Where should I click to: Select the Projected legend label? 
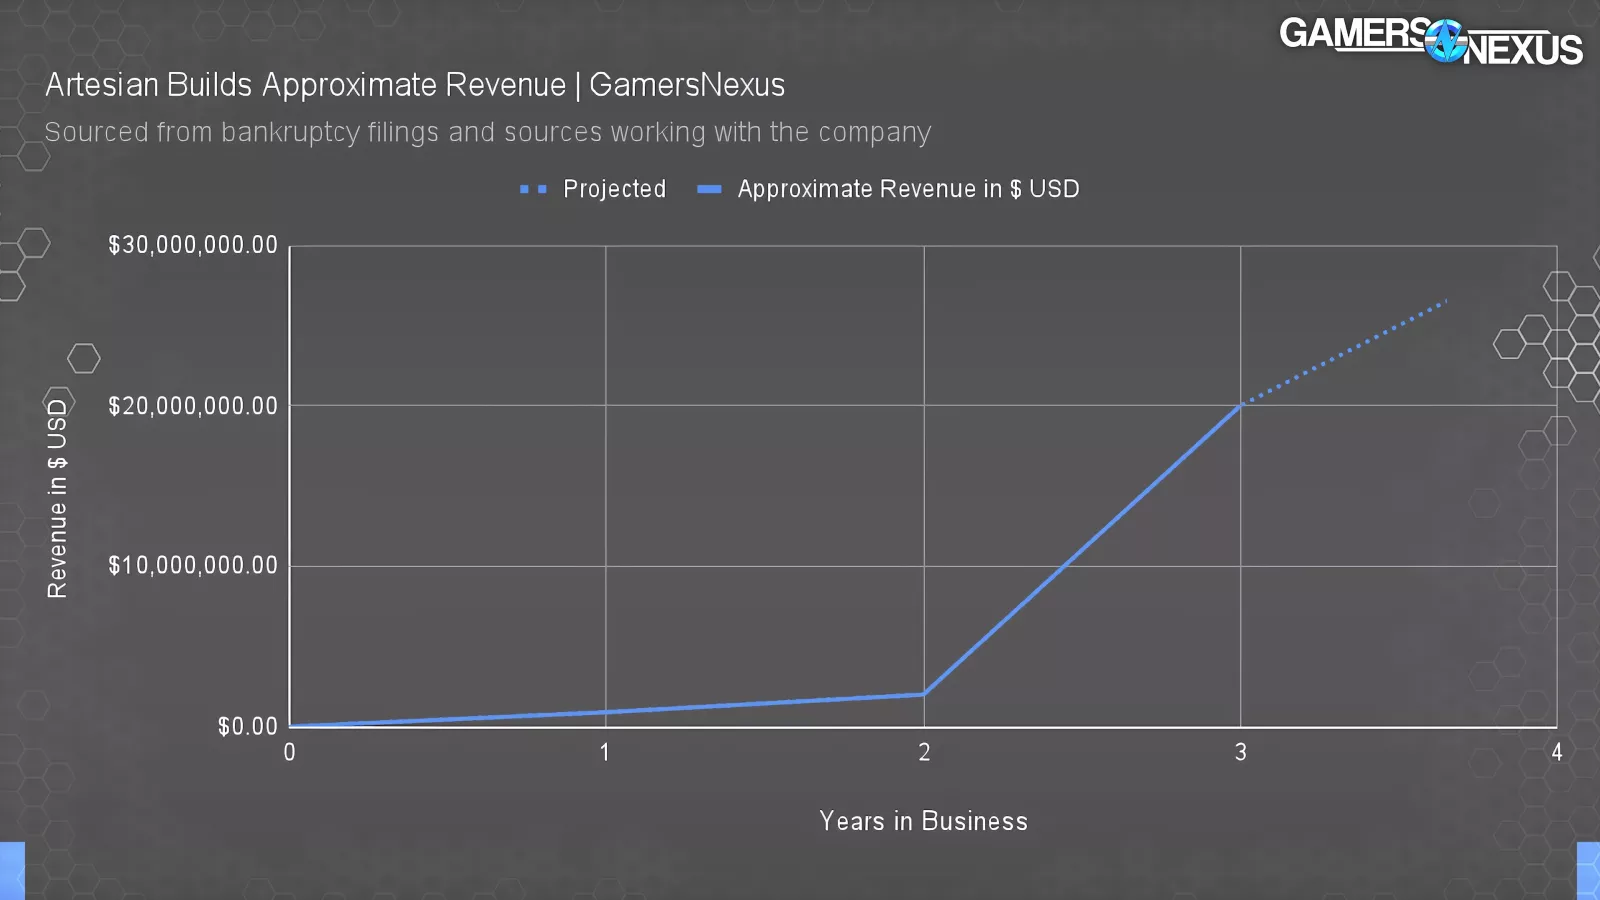[614, 189]
